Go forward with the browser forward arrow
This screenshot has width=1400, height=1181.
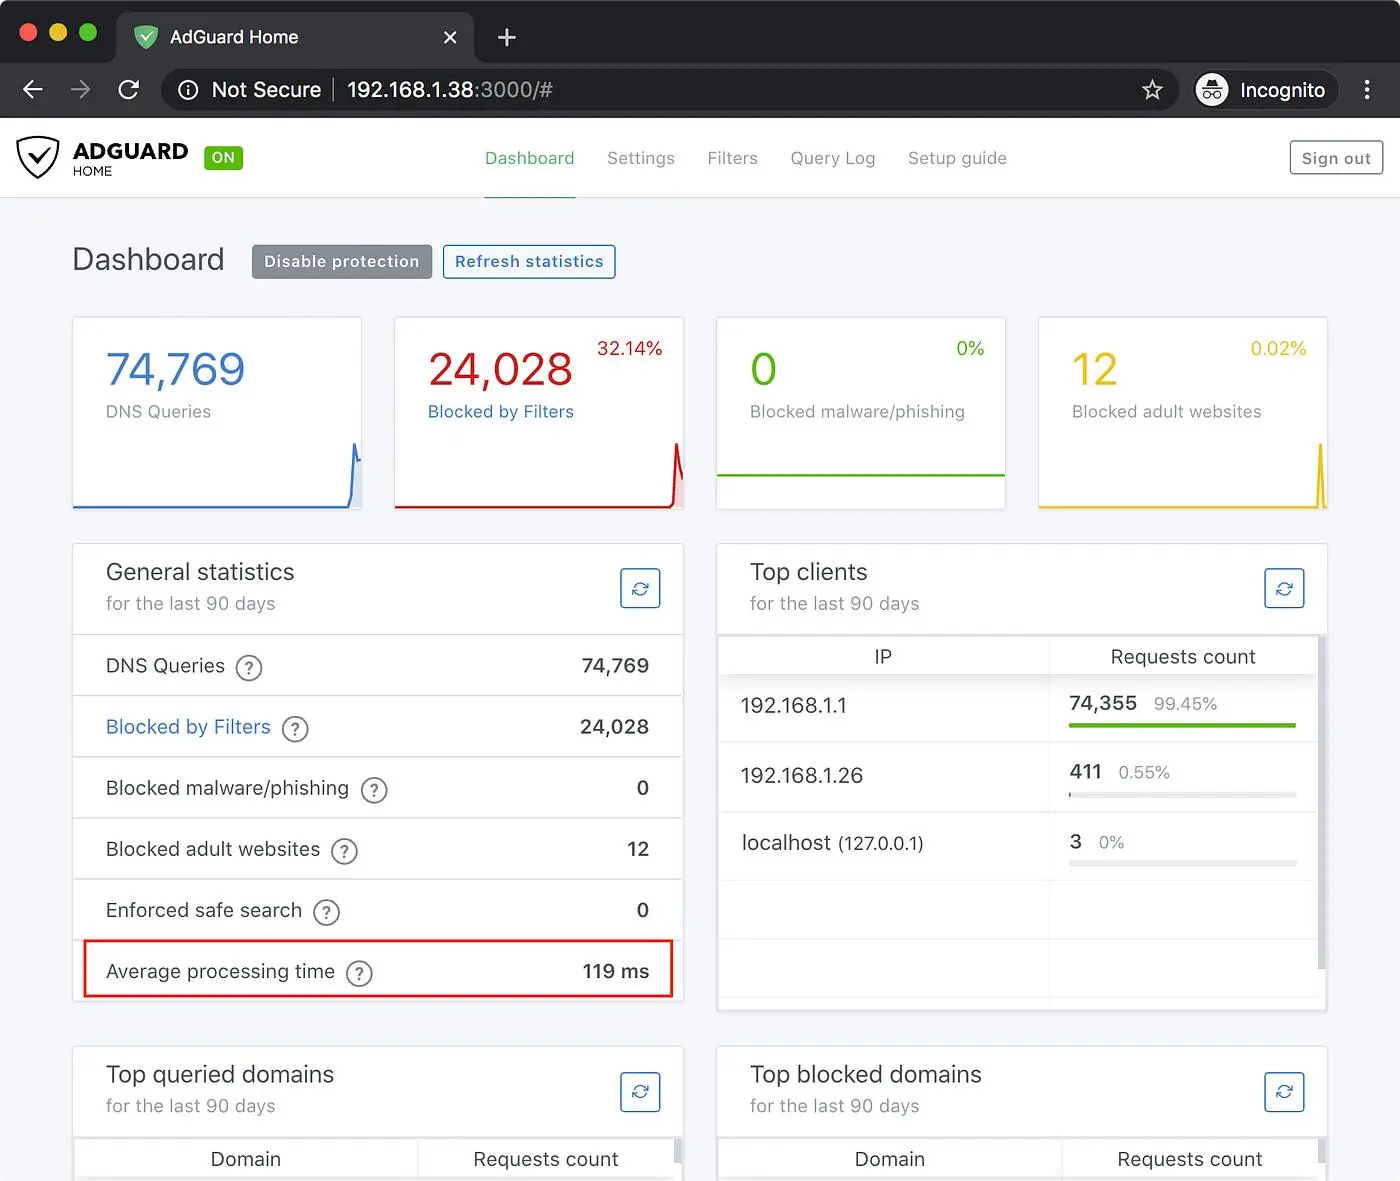pos(81,90)
